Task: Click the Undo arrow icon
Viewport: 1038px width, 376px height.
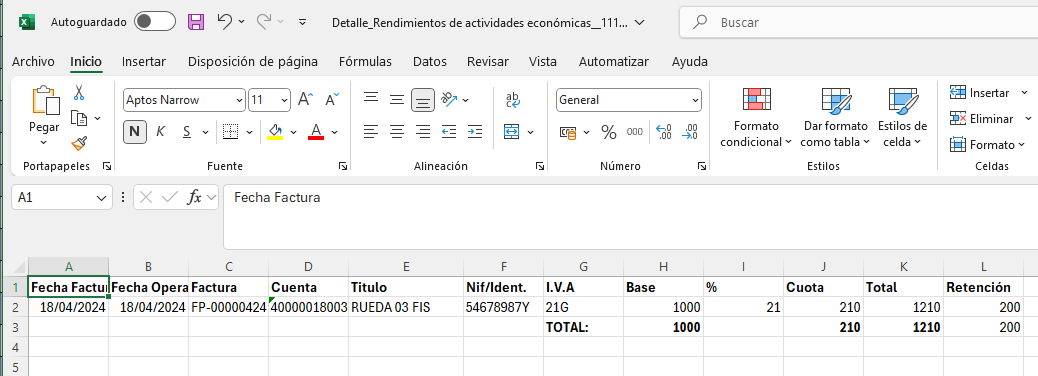Action: 225,22
